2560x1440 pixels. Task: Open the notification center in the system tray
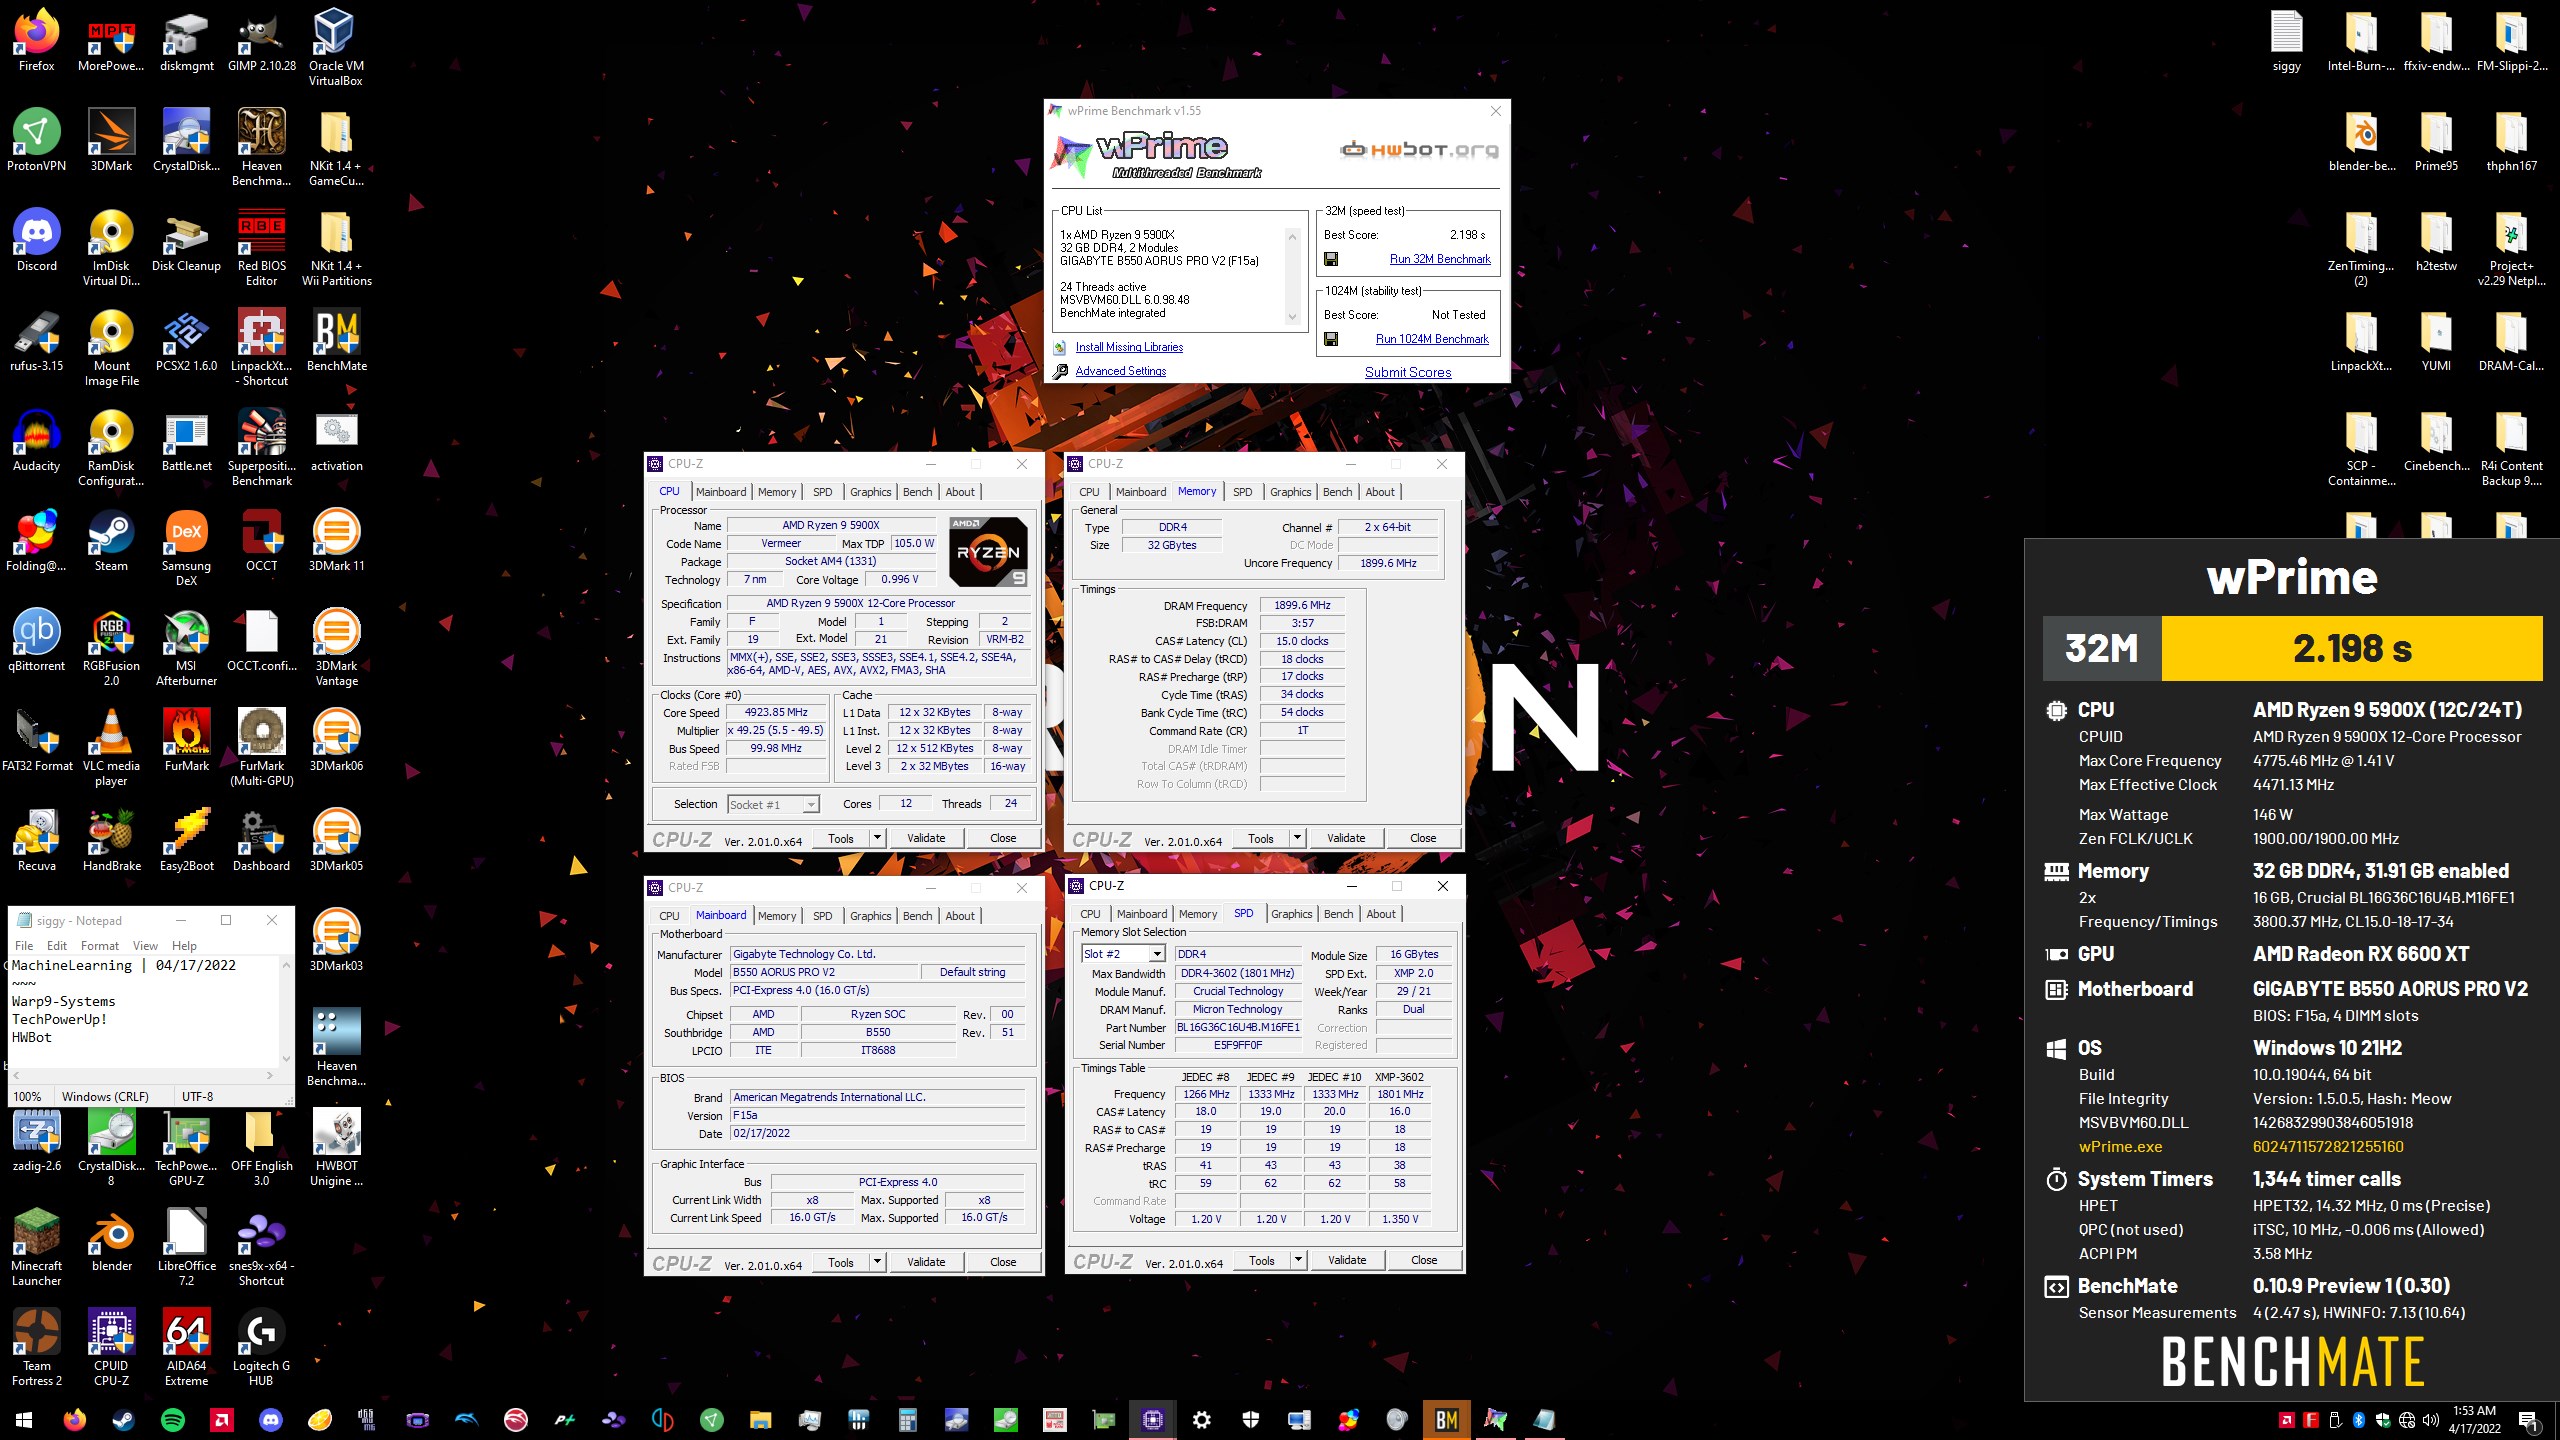2529,1419
